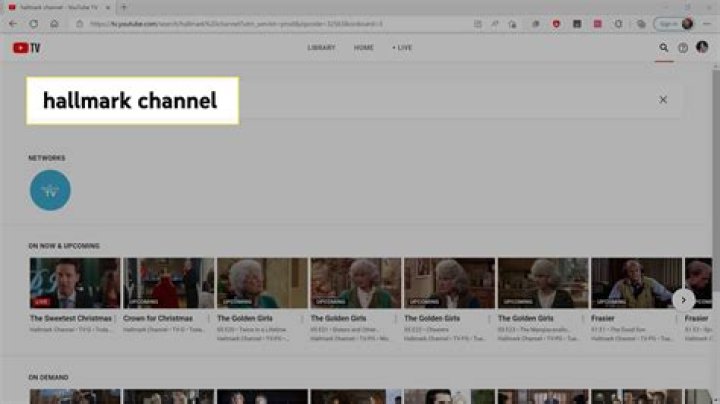Show more upcoming shows with the right arrow
Viewport: 720px width, 404px height.
click(x=683, y=300)
